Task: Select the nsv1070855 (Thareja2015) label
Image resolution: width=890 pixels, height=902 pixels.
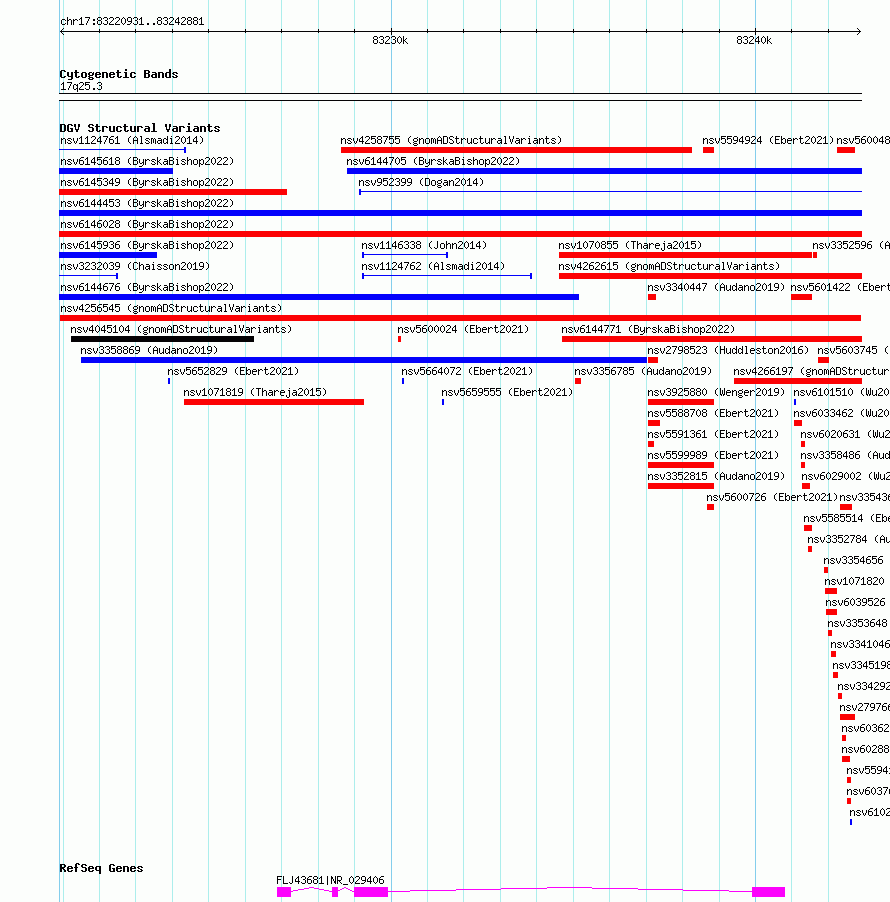Action: point(630,245)
